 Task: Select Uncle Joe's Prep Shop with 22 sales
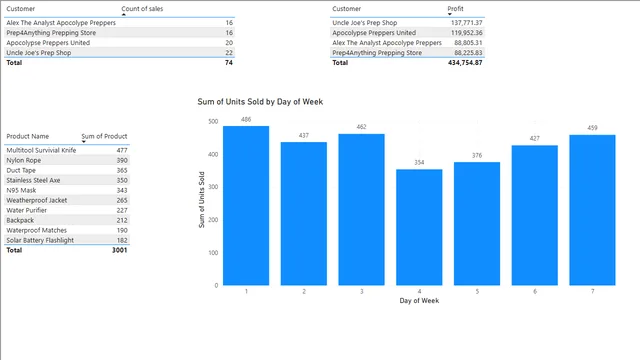pos(120,53)
